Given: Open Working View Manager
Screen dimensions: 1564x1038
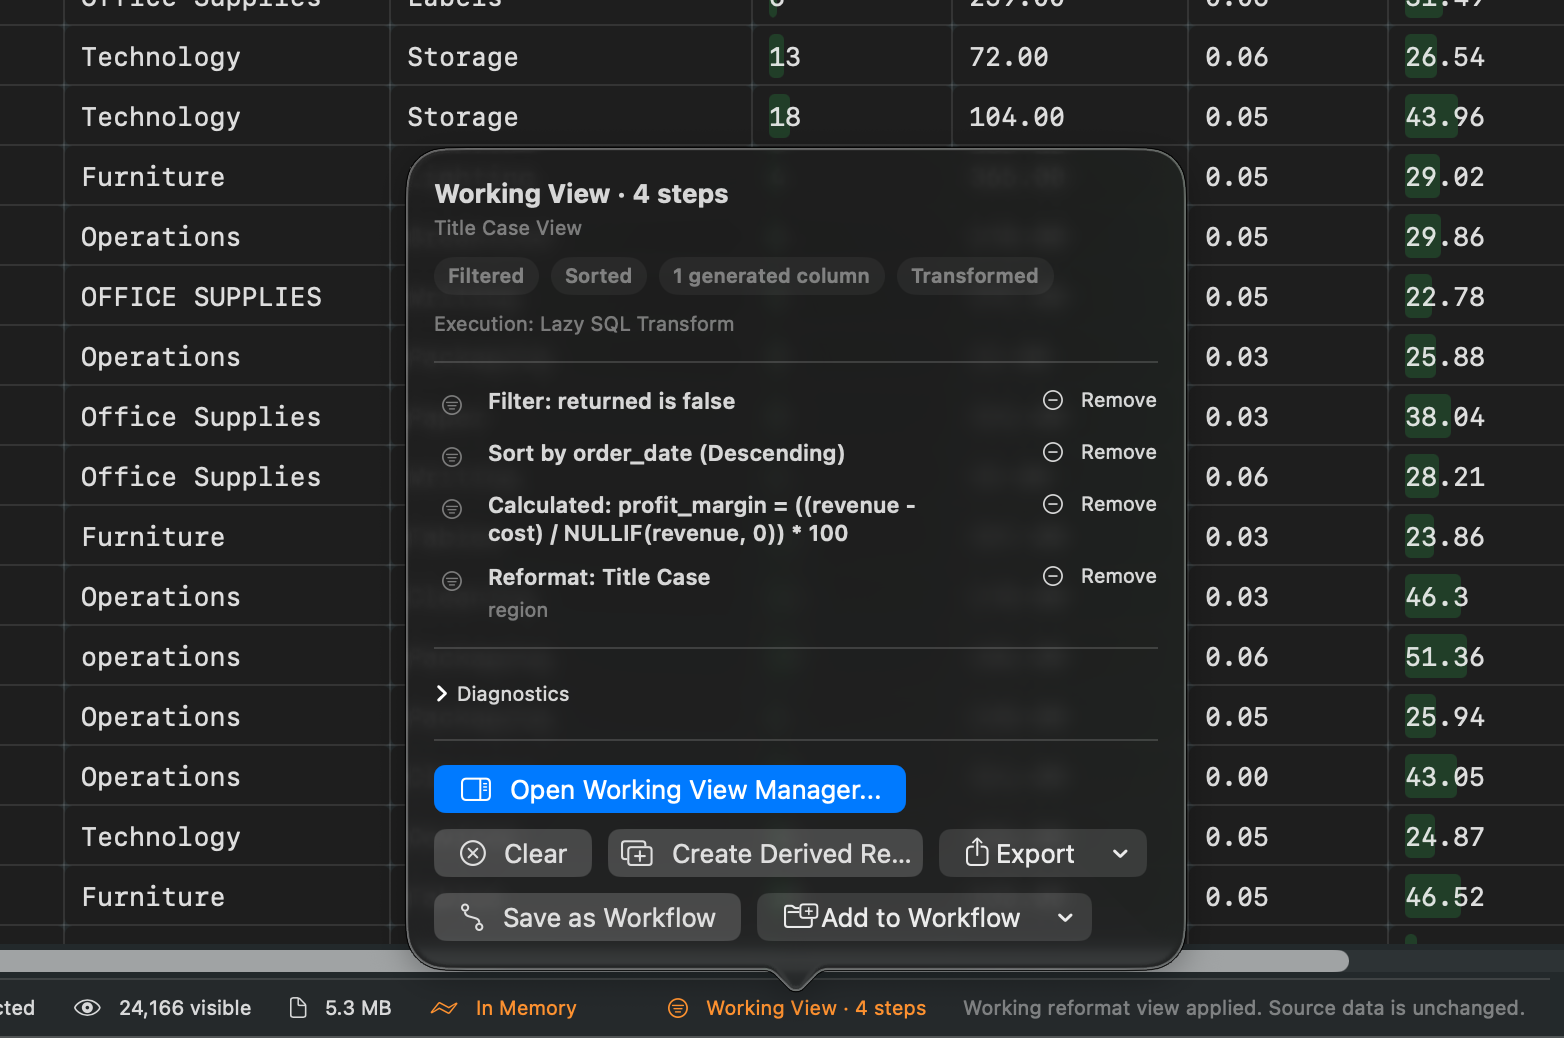Looking at the screenshot, I should coord(670,789).
